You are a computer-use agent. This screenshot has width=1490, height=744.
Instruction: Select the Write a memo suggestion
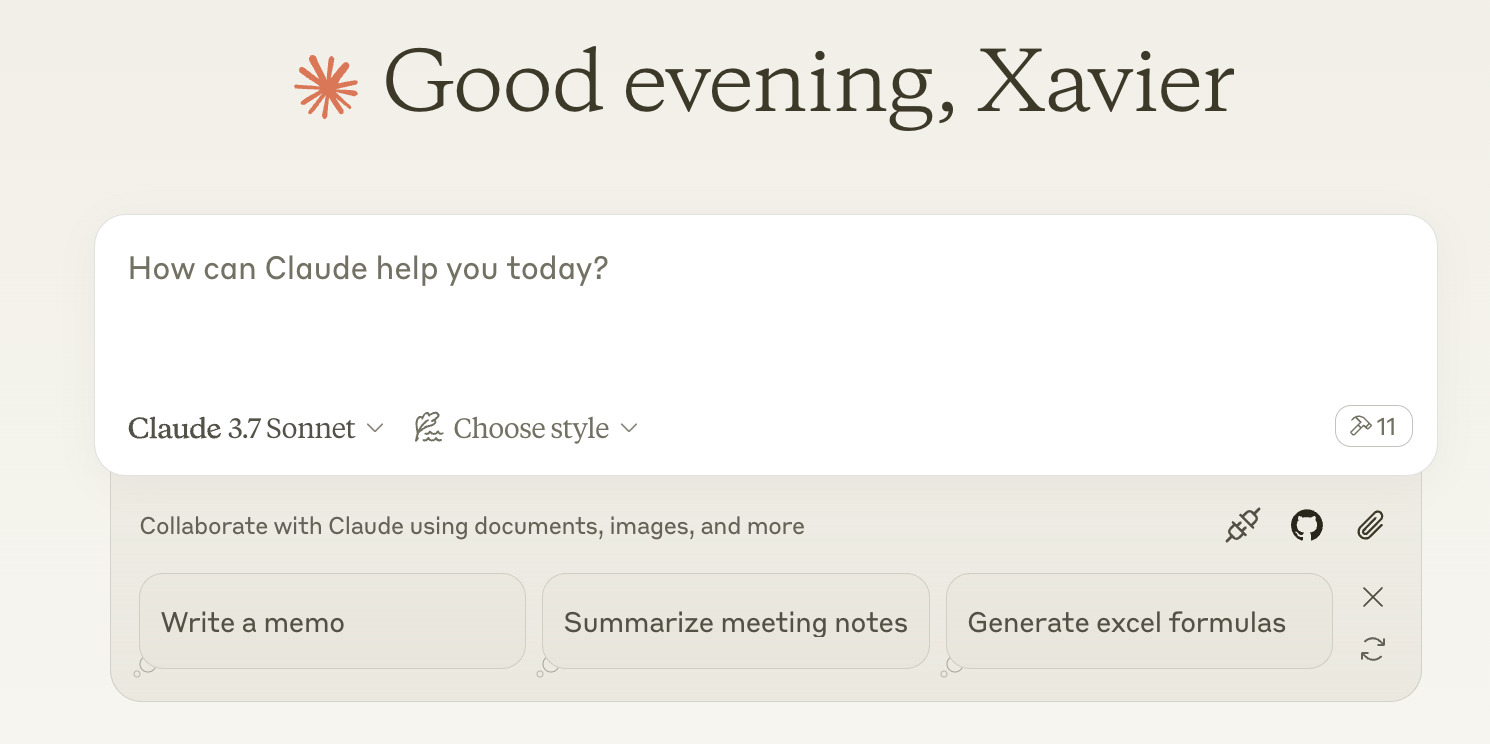coord(332,622)
